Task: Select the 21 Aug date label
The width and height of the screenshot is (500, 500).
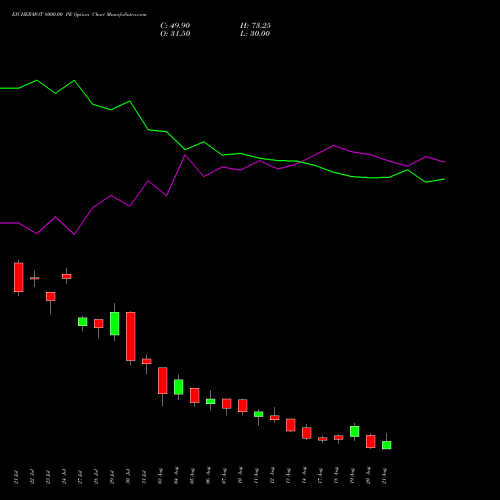Action: pyautogui.click(x=384, y=476)
